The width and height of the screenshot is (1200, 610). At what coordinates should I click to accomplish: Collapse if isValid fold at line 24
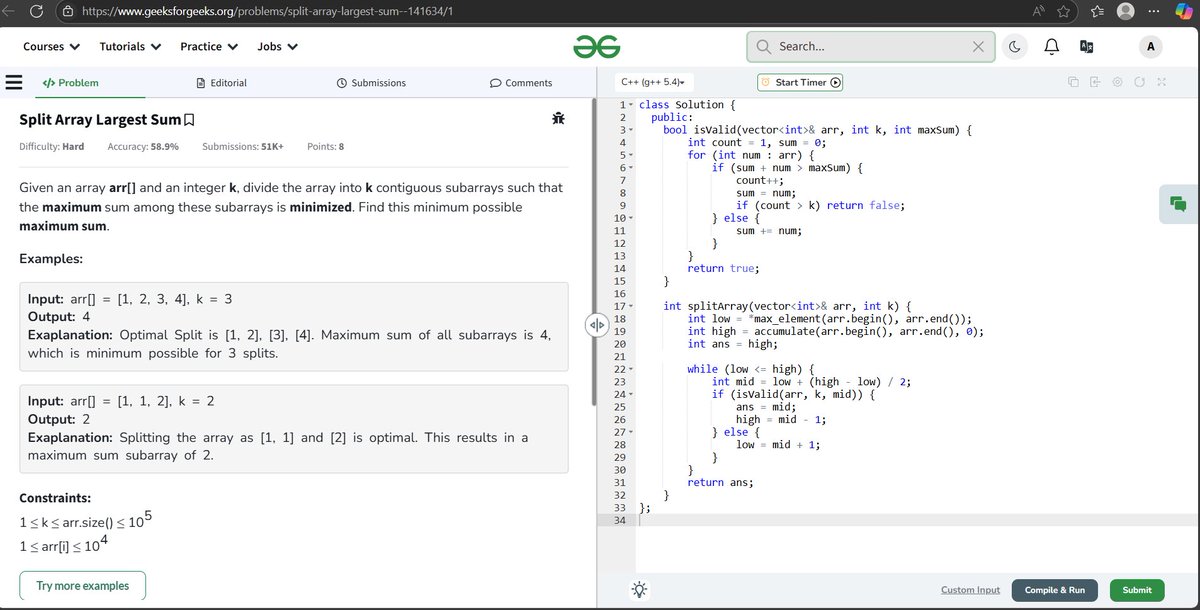pos(630,393)
